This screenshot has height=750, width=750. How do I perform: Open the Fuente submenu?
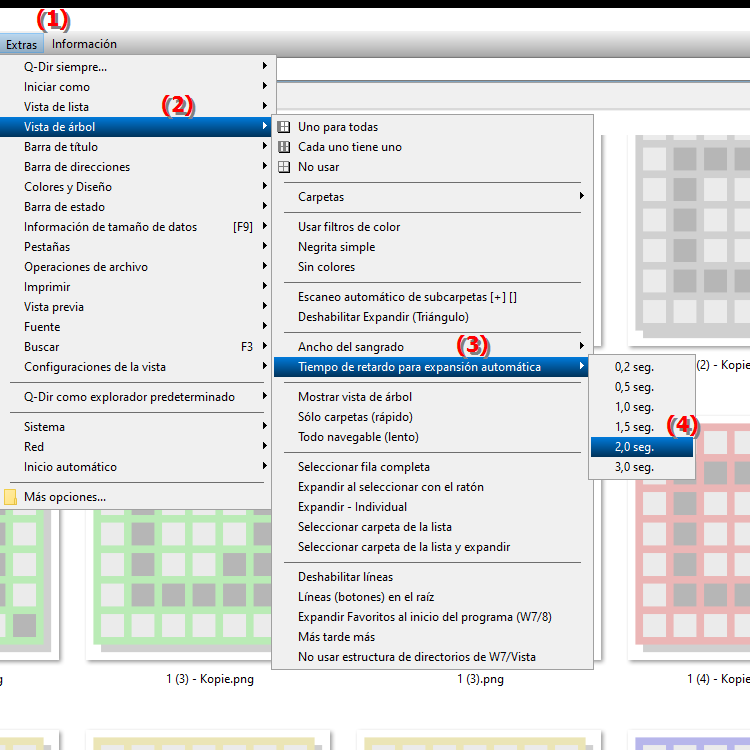136,327
